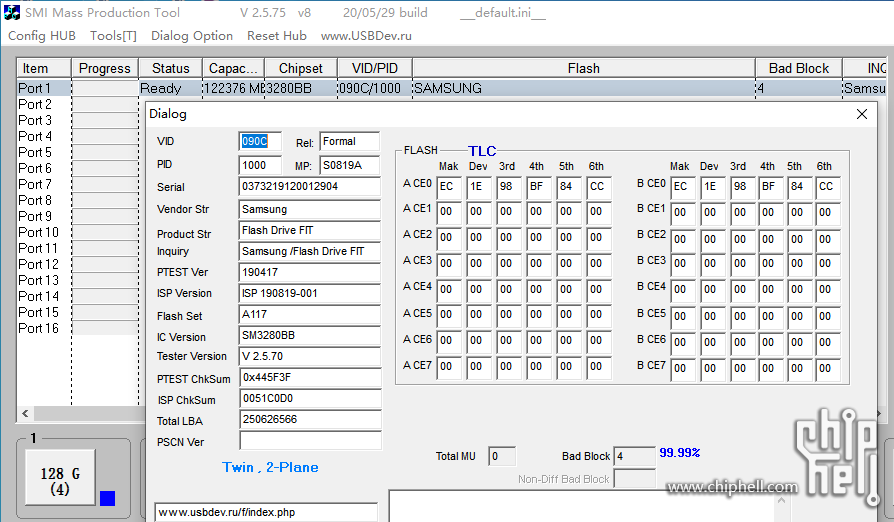This screenshot has width=894, height=522.
Task: Click the 090C/1000 VID/PID cell
Action: pyautogui.click(x=375, y=88)
